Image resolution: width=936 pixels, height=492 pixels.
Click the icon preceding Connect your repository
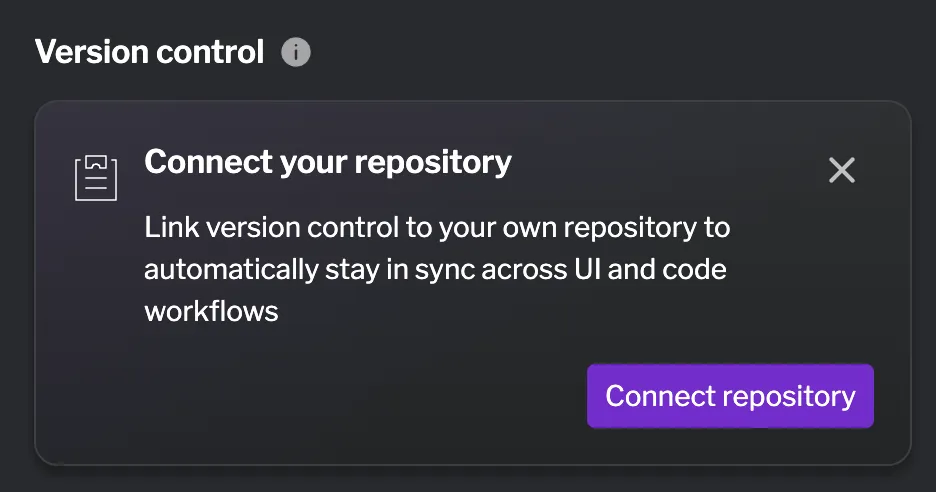[x=96, y=177]
